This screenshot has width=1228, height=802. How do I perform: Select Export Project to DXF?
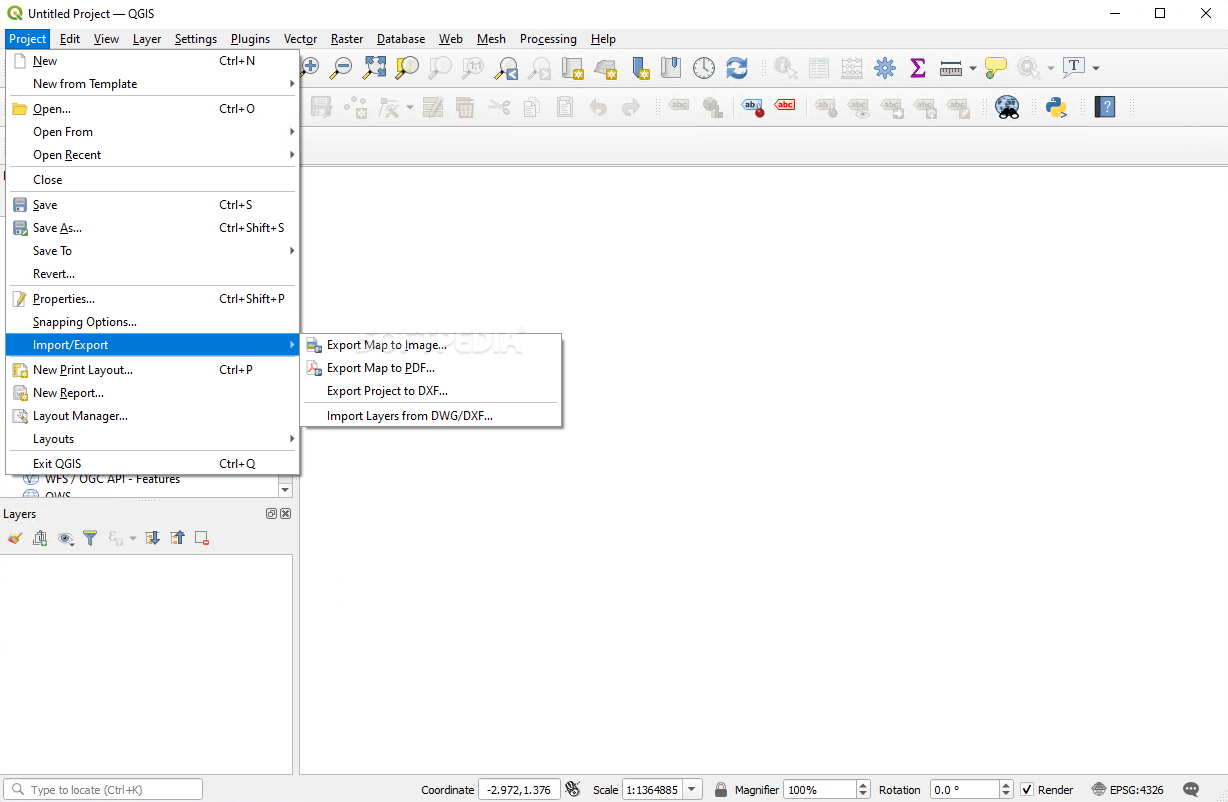click(431, 391)
